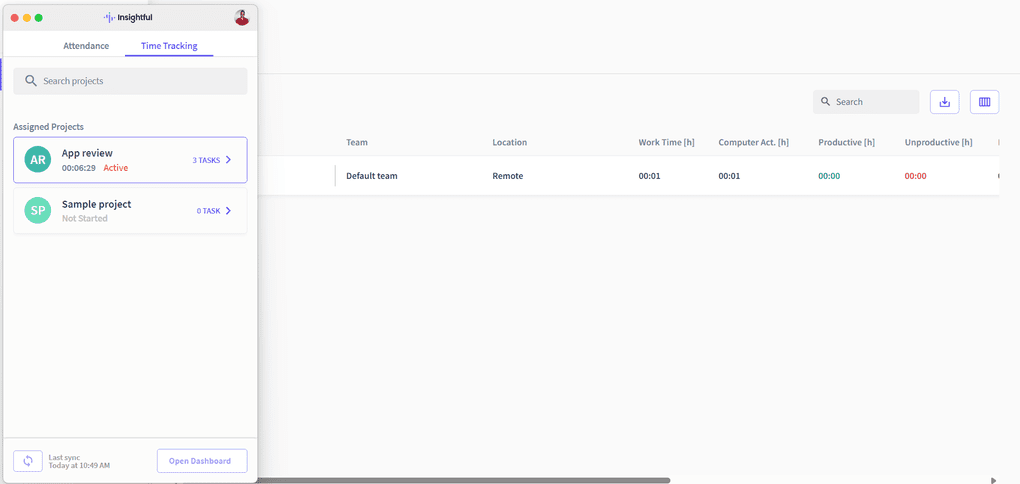Switch to the Attendance tab

coord(86,46)
